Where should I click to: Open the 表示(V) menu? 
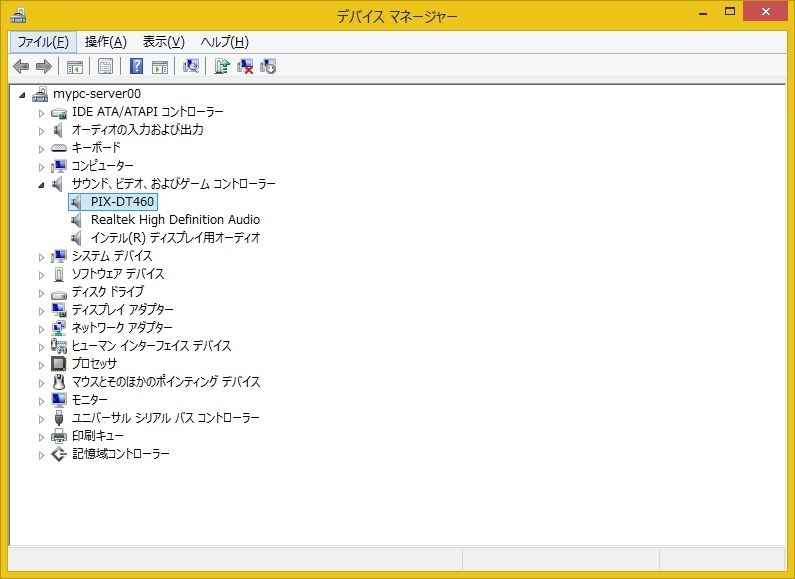(163, 42)
